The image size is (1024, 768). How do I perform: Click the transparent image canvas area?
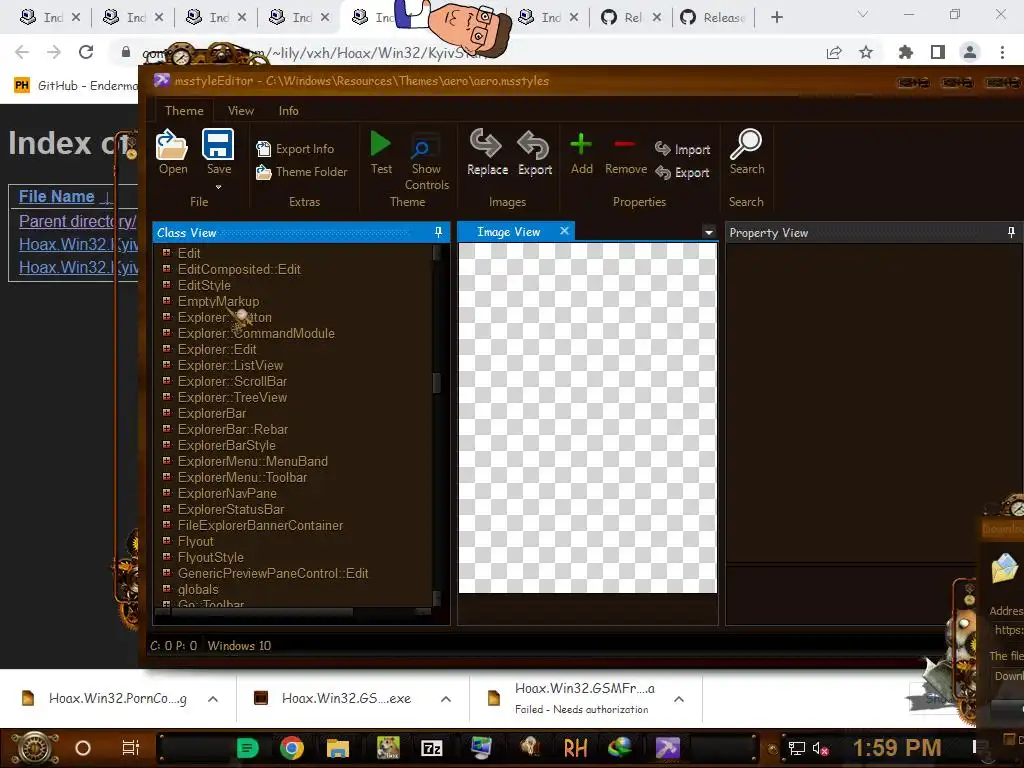pyautogui.click(x=587, y=418)
